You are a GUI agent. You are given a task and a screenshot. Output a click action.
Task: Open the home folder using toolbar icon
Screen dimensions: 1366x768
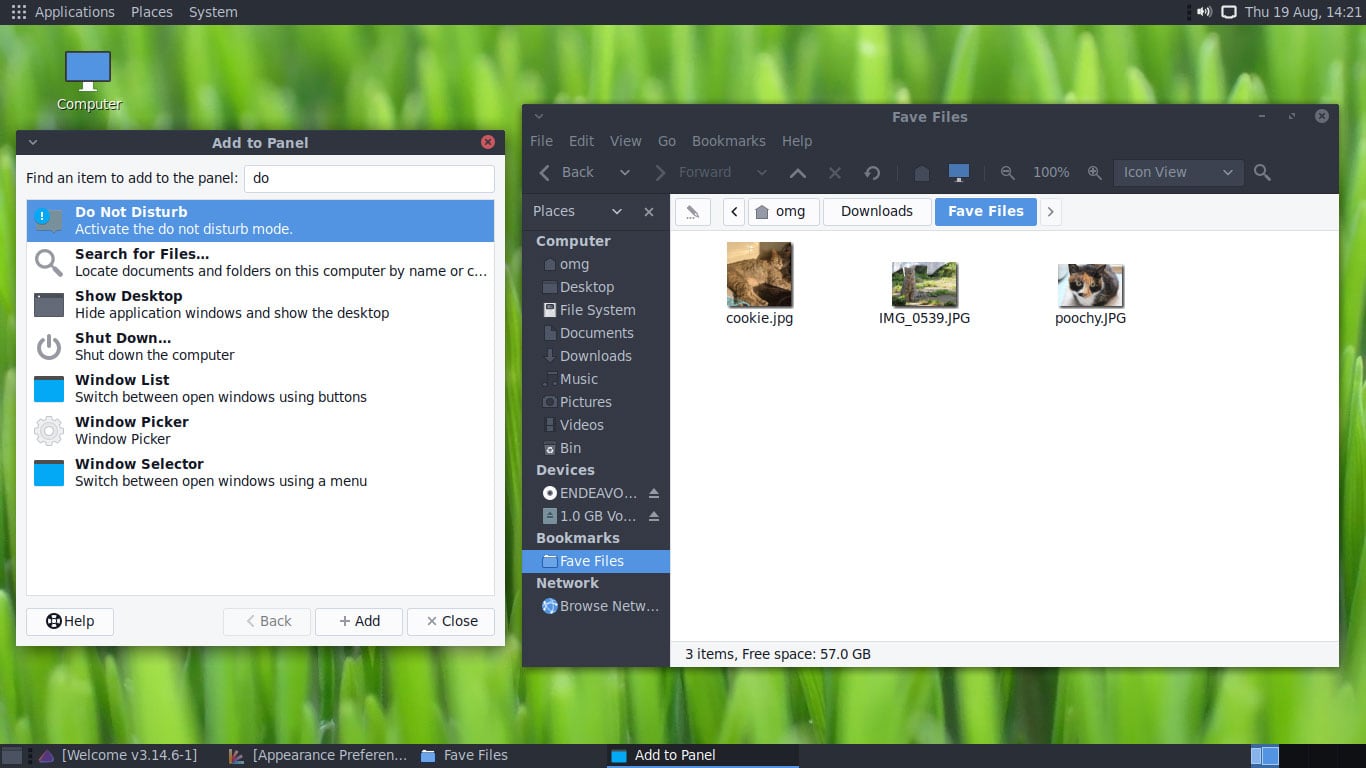pyautogui.click(x=921, y=172)
